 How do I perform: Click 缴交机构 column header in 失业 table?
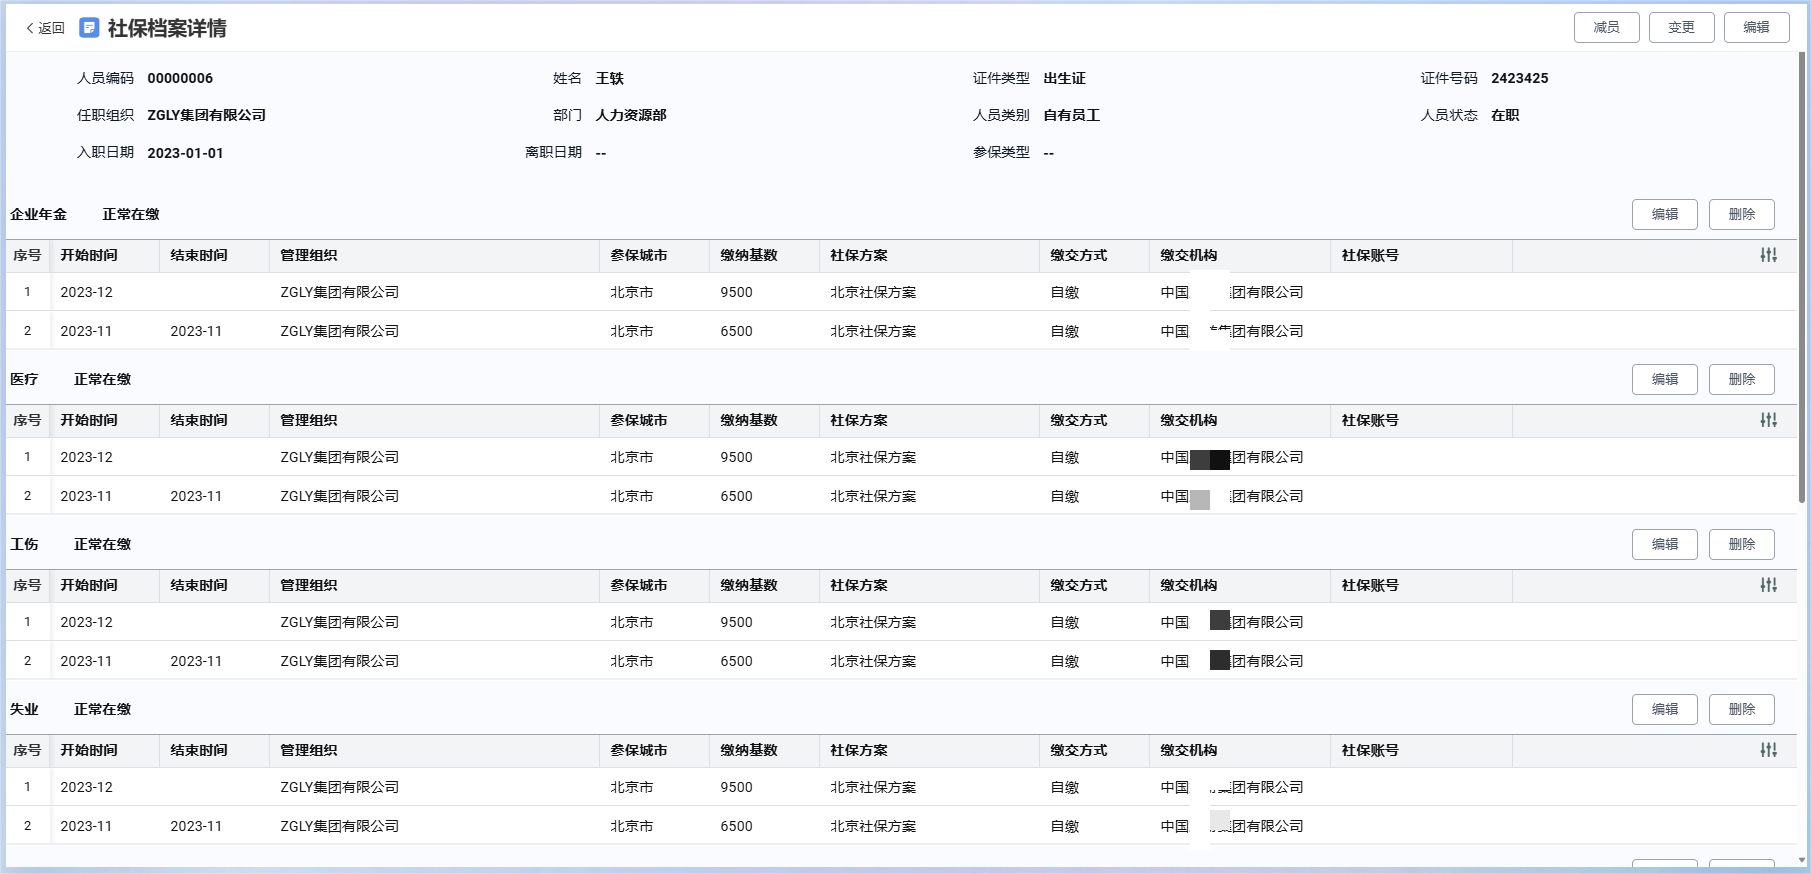click(1189, 750)
